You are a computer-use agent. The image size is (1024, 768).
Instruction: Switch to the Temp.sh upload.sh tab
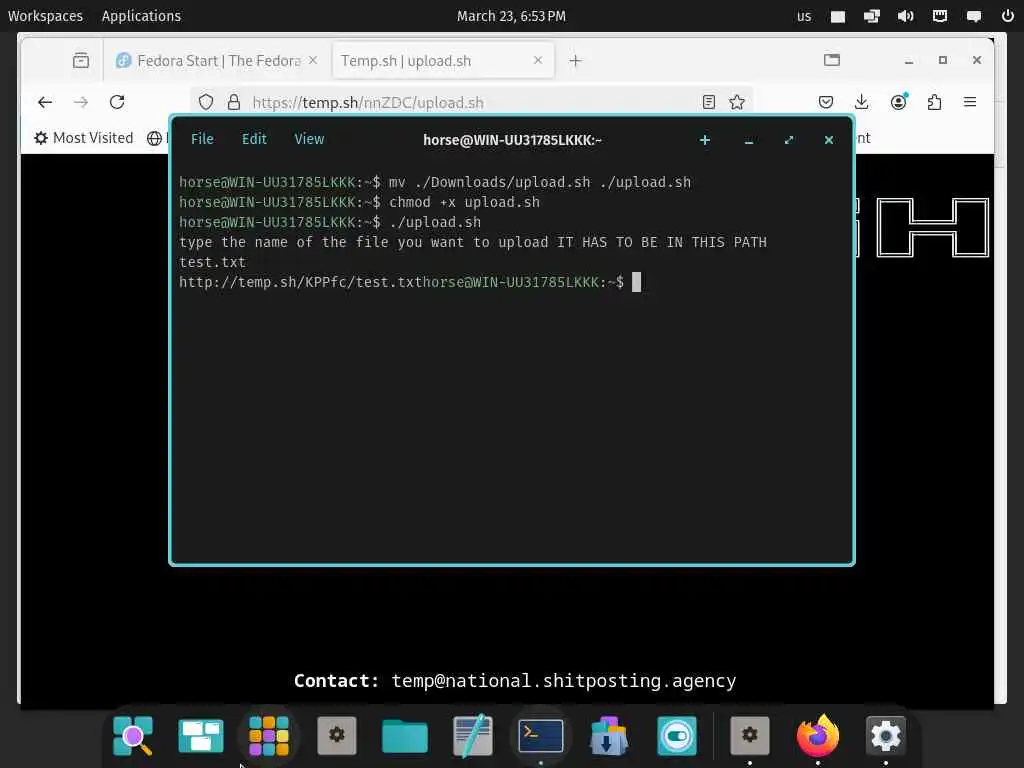443,61
